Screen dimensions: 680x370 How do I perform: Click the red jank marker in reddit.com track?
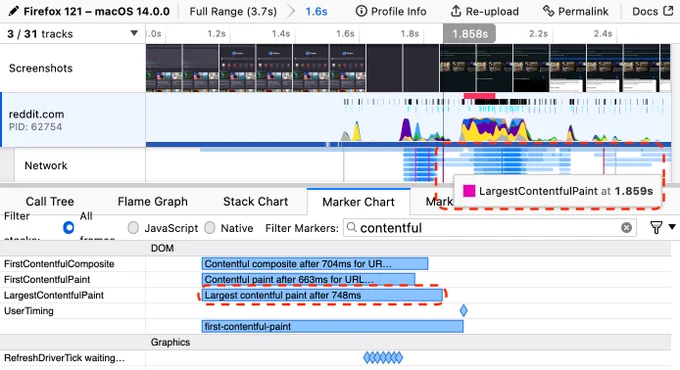(x=479, y=95)
